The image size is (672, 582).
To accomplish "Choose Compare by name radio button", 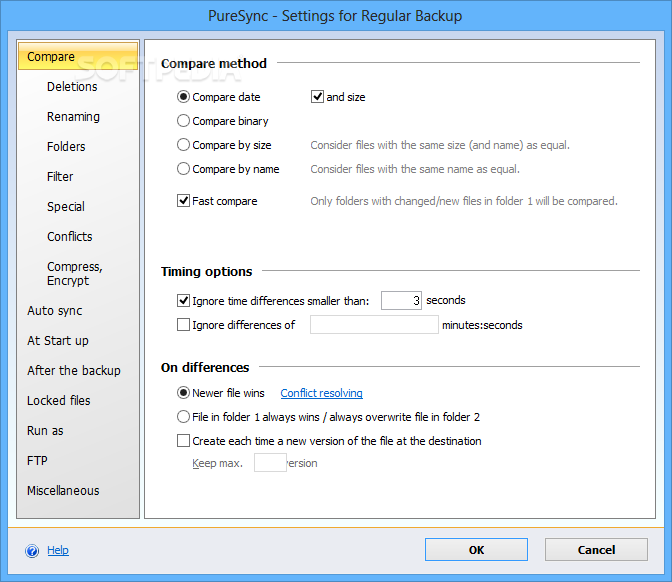I will pyautogui.click(x=183, y=169).
